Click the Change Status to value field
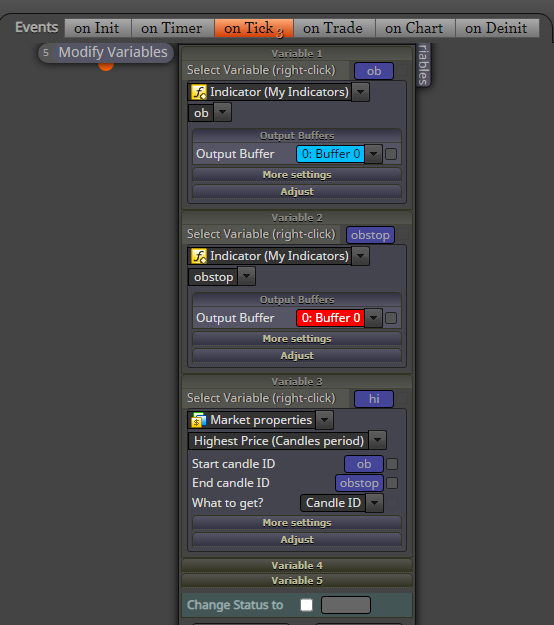 (x=346, y=605)
